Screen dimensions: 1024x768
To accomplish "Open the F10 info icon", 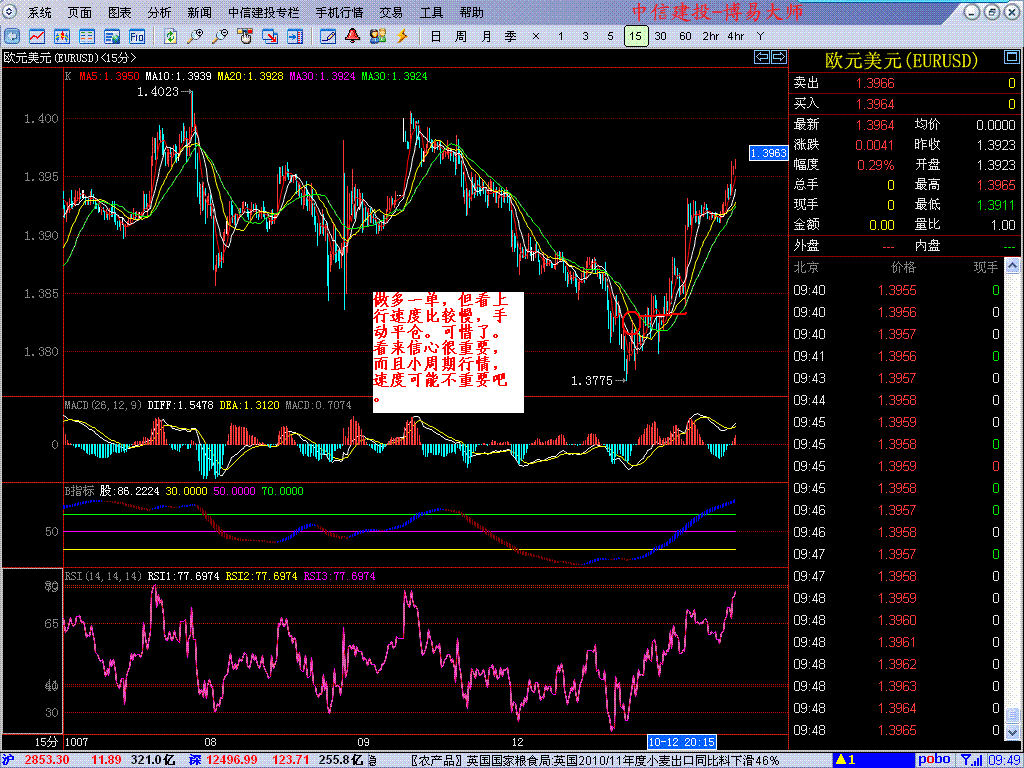I will coord(136,36).
